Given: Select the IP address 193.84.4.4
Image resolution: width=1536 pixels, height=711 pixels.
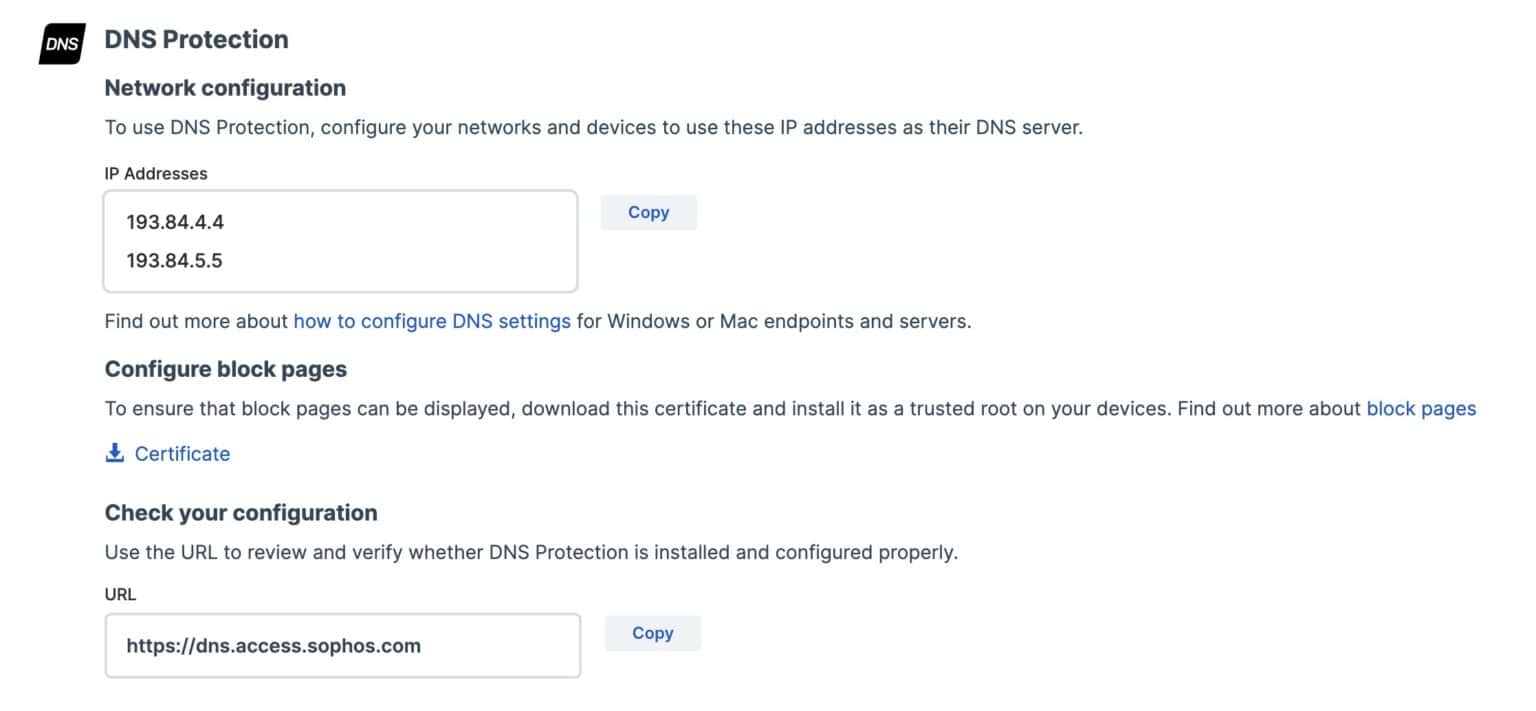Looking at the screenshot, I should [176, 221].
